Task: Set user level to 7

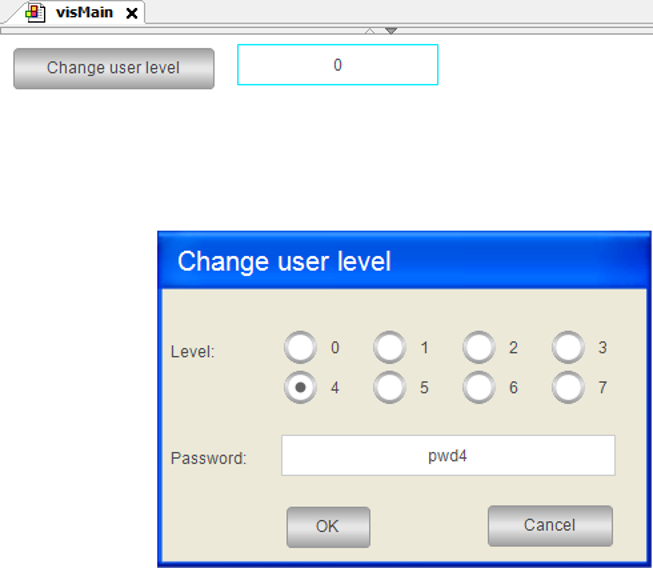Action: coord(568,387)
